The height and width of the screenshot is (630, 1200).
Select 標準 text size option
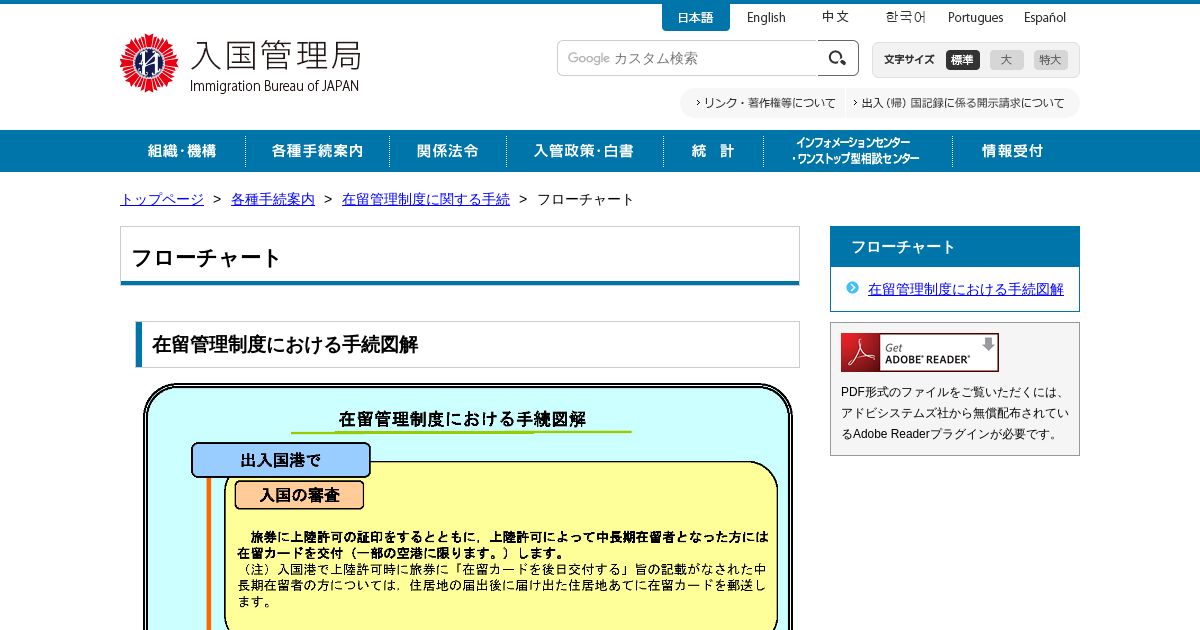[962, 60]
